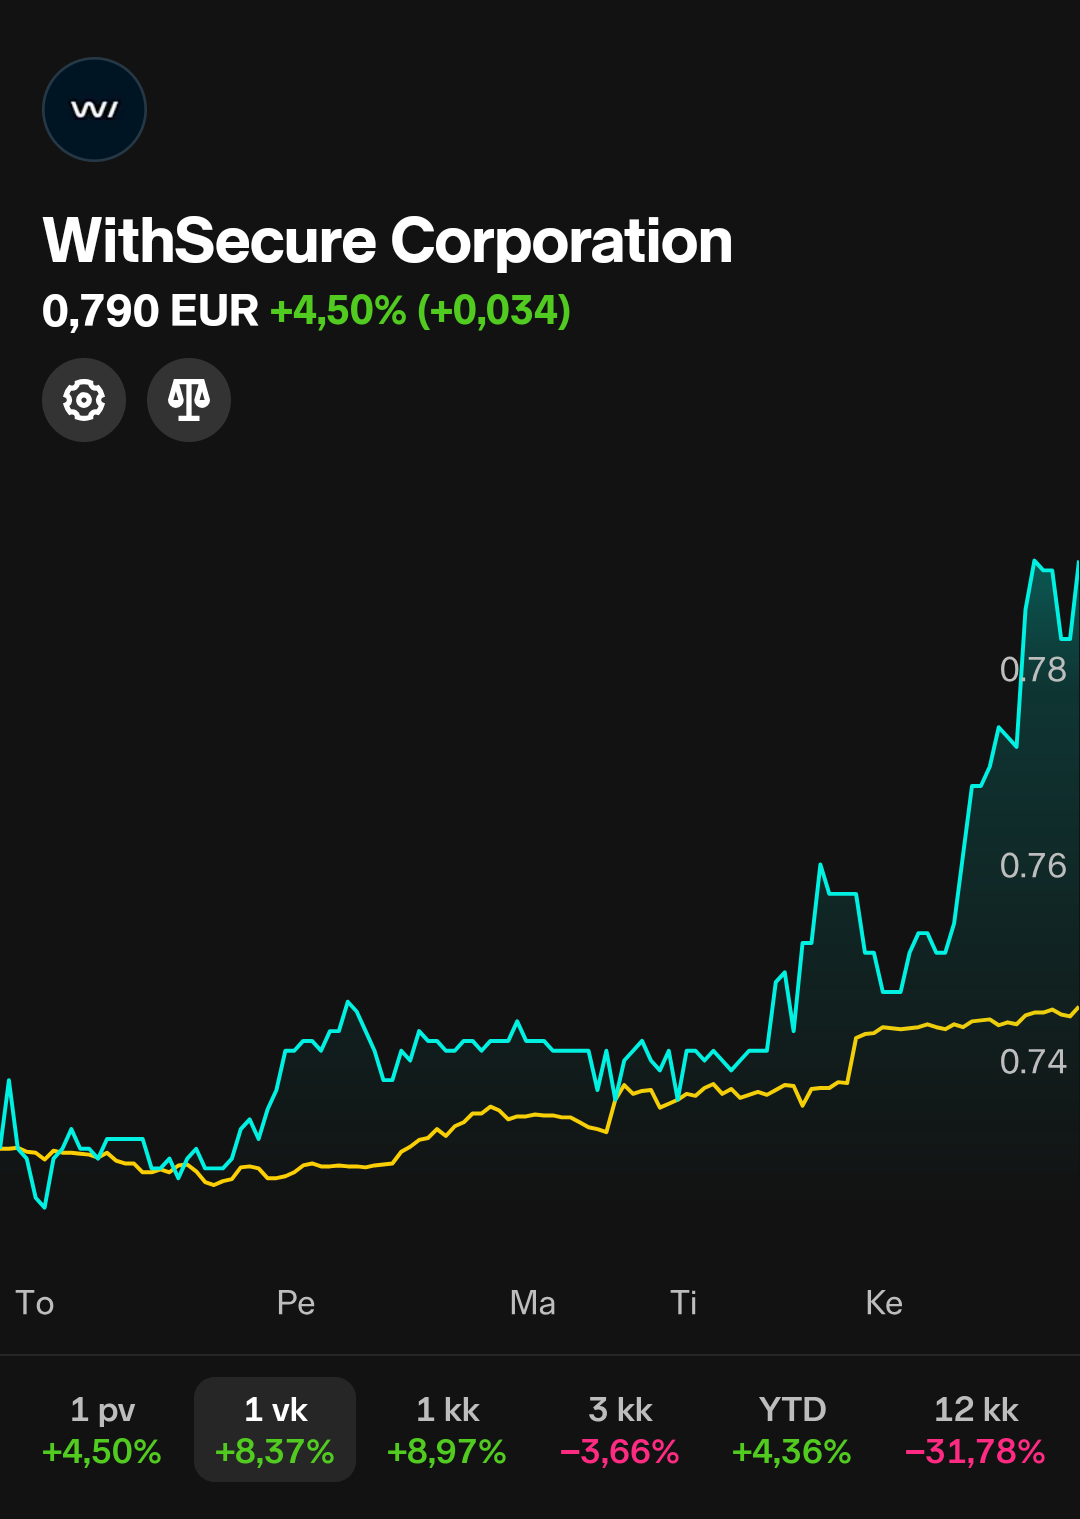Image resolution: width=1080 pixels, height=1519 pixels.
Task: Switch to the 3 kk period
Action: tap(620, 1430)
